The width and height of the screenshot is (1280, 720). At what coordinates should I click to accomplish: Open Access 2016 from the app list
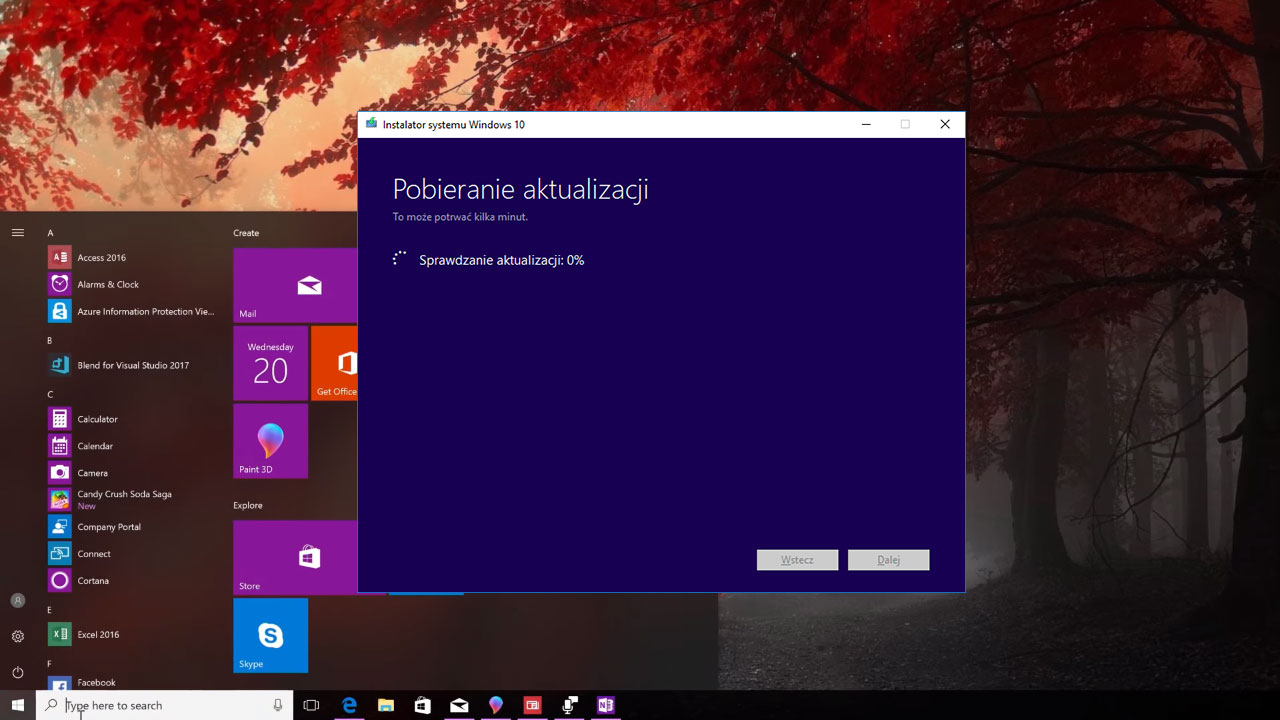(130, 258)
